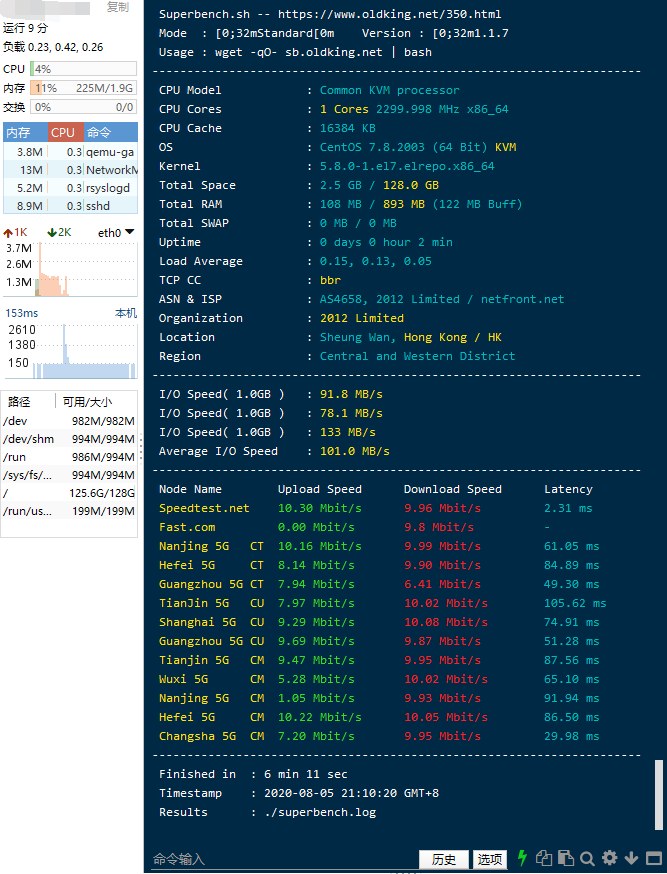This screenshot has width=667, height=874.
Task: Click the 本机 local host label
Action: pos(126,313)
